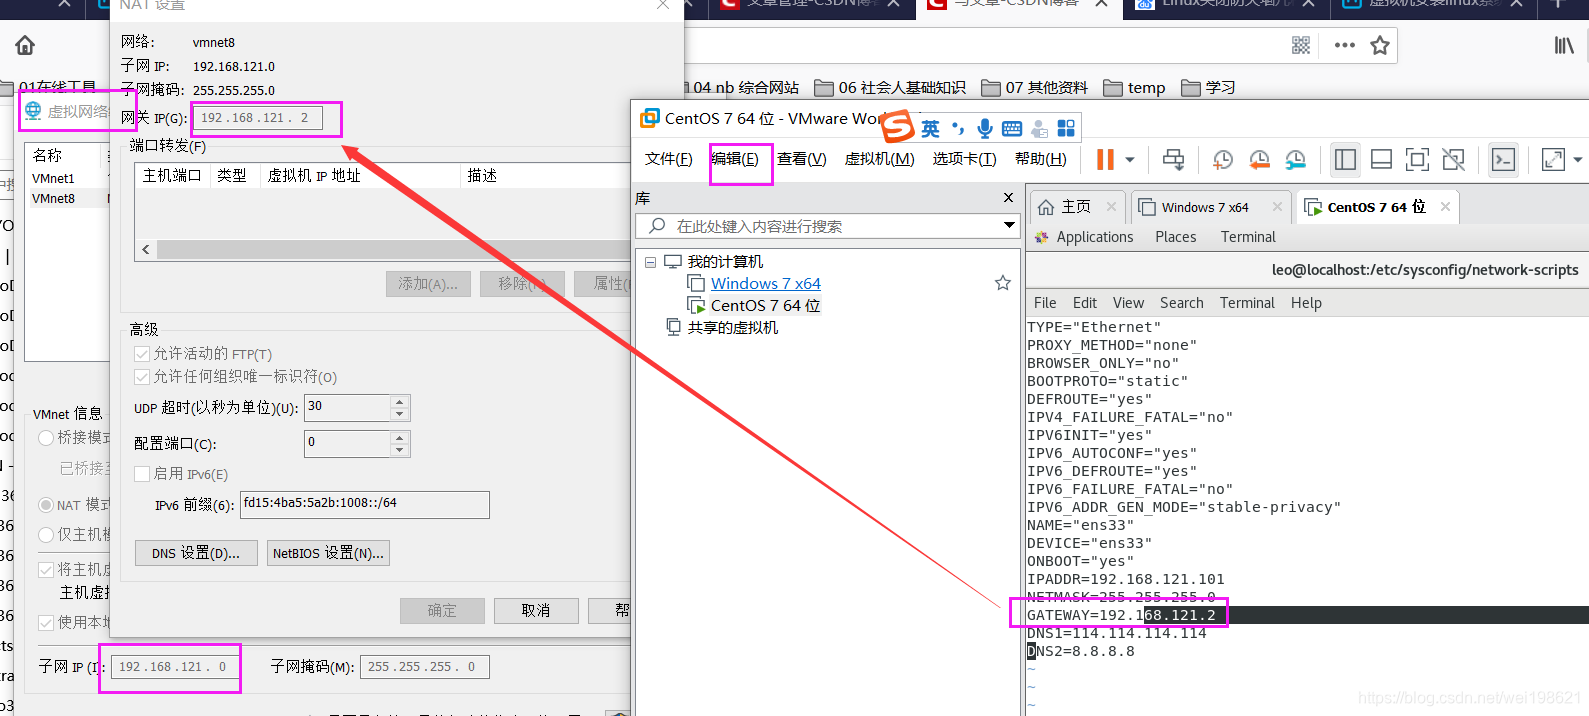Open the browser library icon
This screenshot has height=716, width=1589.
1564,45
